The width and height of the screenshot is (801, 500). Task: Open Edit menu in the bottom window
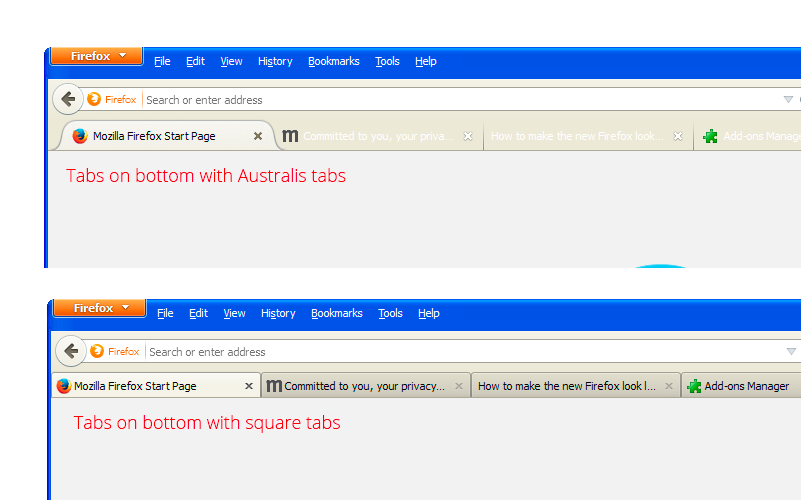tap(198, 313)
